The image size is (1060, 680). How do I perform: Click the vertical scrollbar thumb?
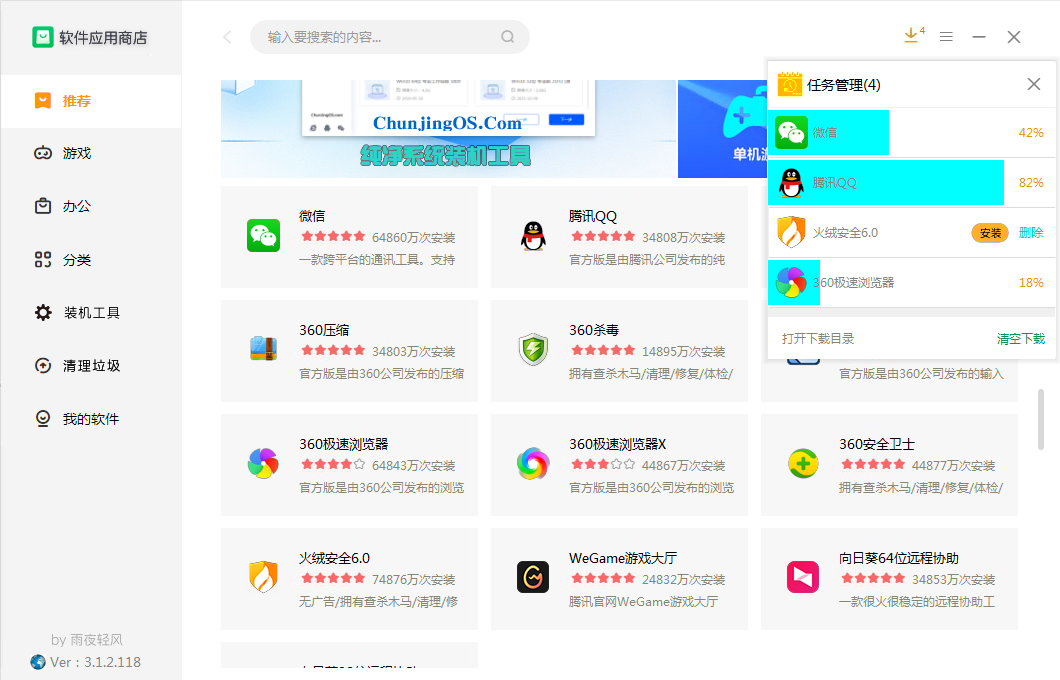1041,419
